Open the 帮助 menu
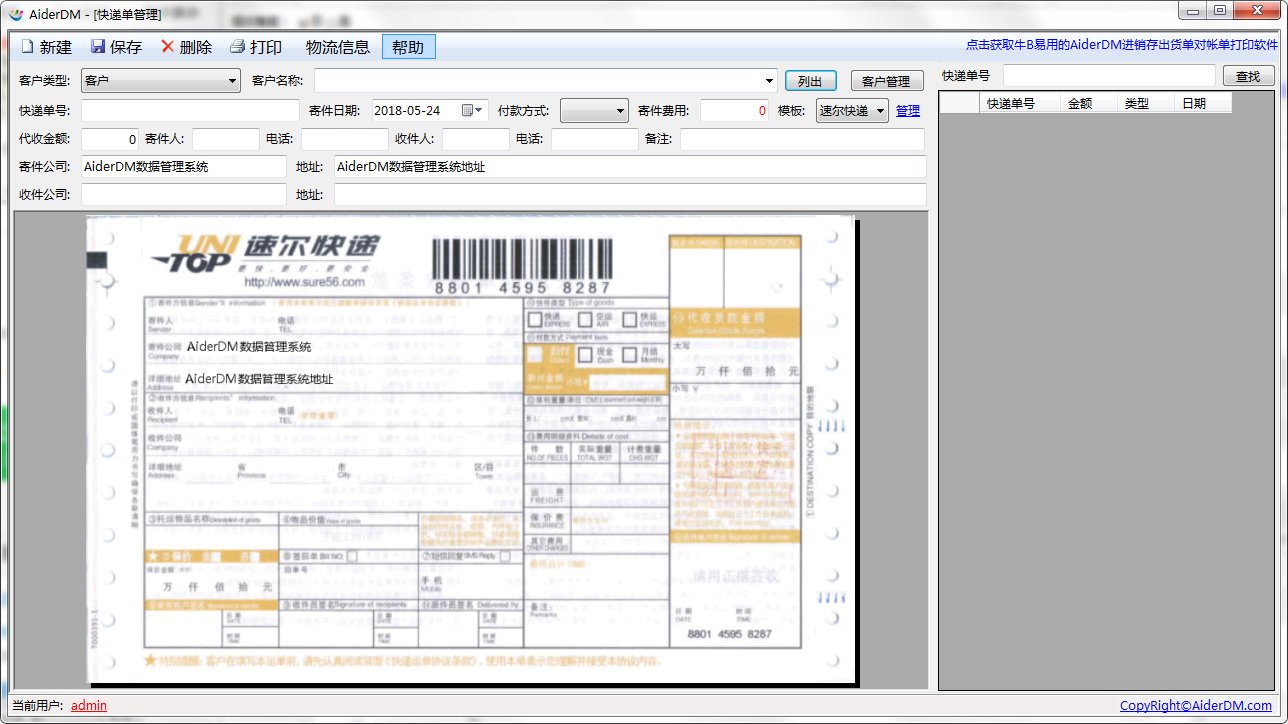The height and width of the screenshot is (724, 1288). [x=408, y=47]
